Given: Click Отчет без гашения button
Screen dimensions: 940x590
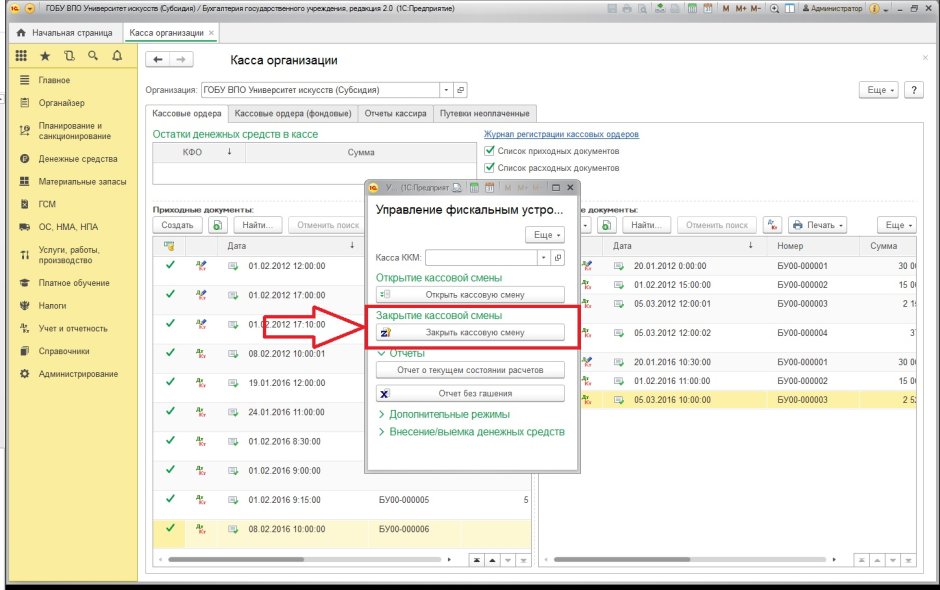Looking at the screenshot, I should pyautogui.click(x=470, y=393).
